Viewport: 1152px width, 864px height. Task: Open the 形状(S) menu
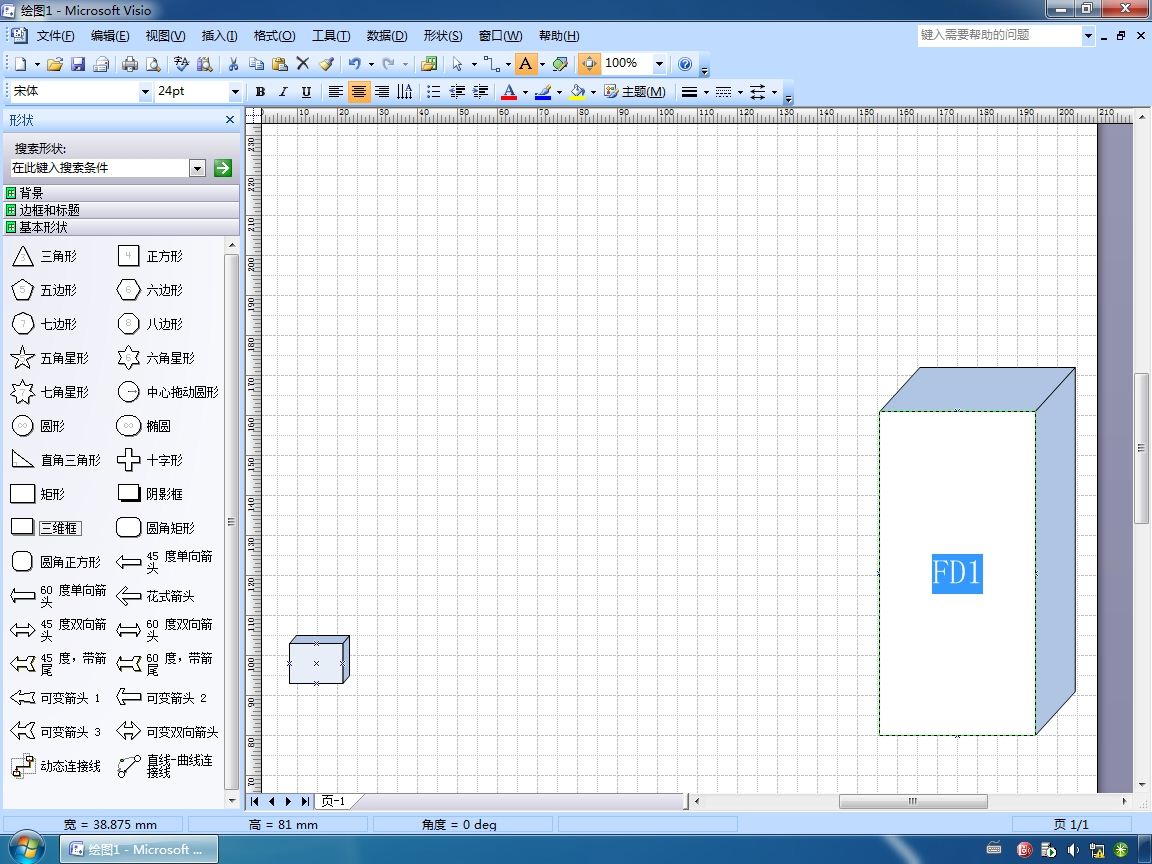click(x=442, y=36)
